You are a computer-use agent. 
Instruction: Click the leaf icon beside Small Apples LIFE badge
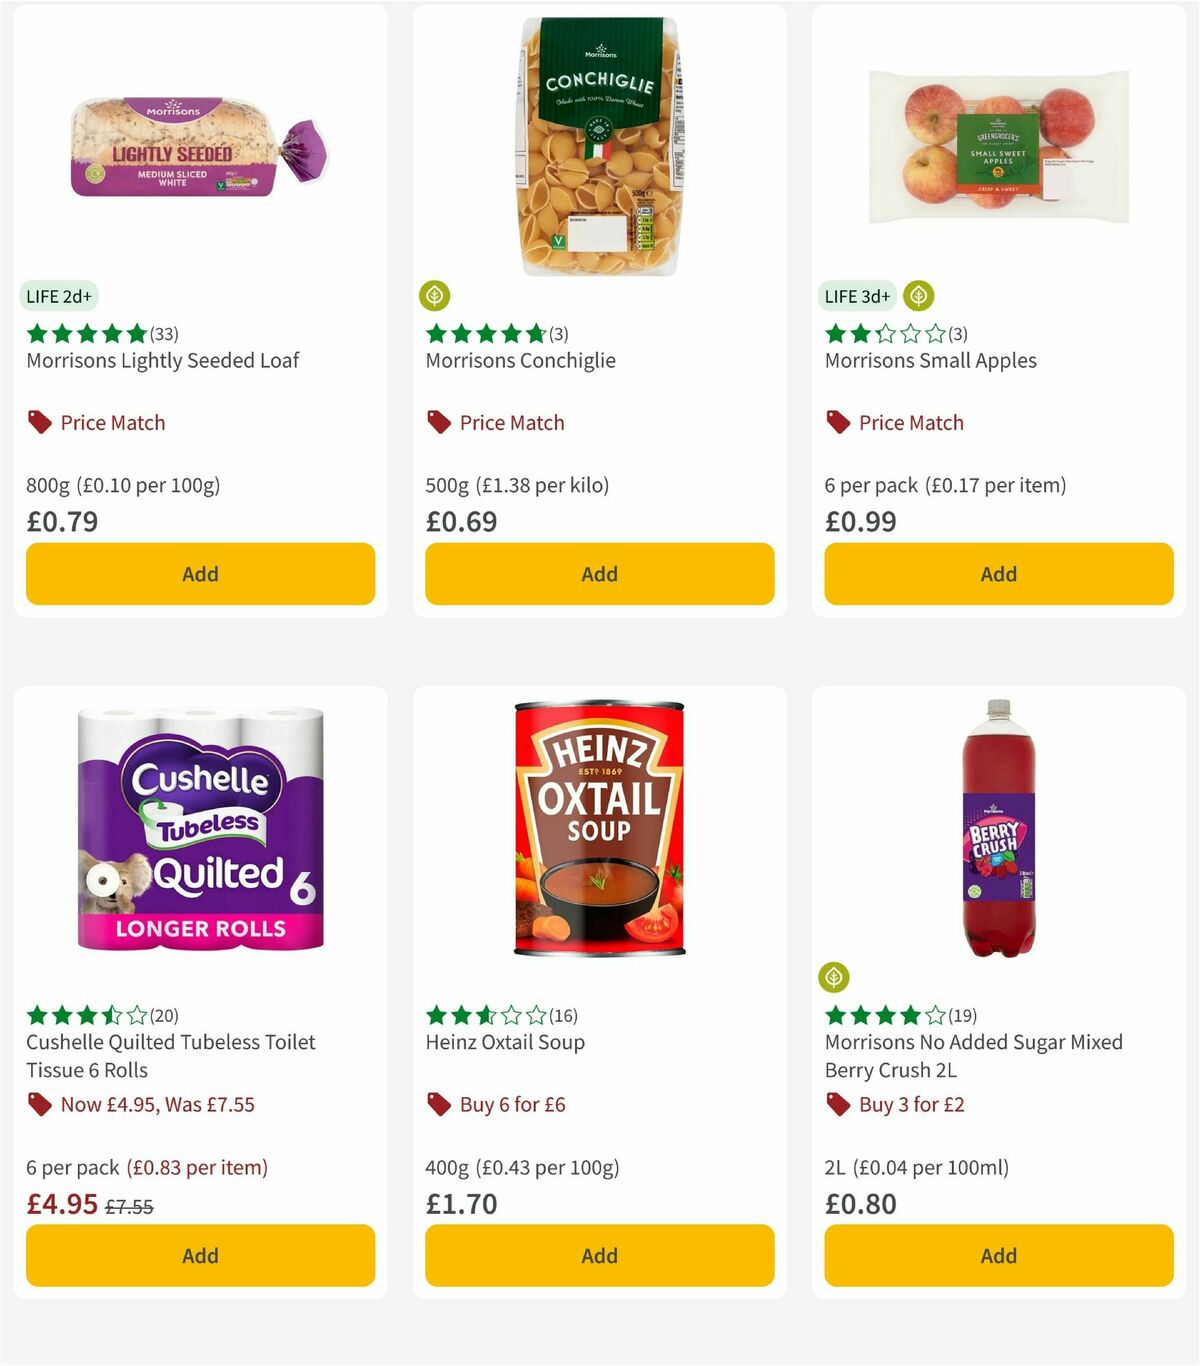pyautogui.click(x=917, y=295)
